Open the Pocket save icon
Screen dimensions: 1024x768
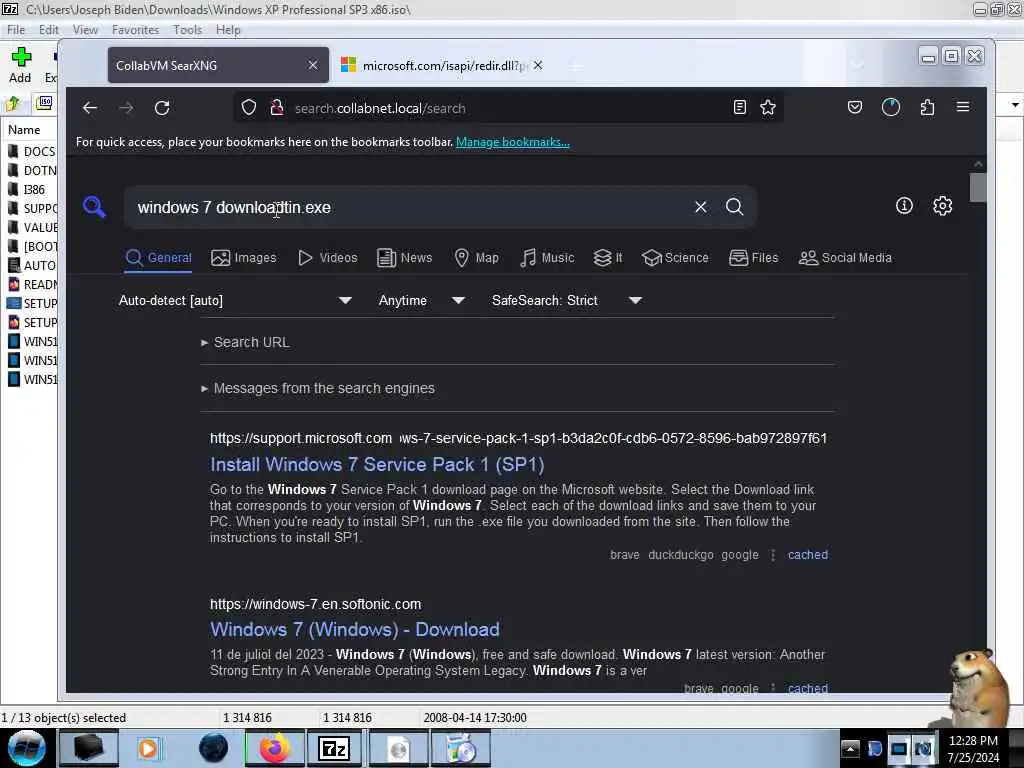tap(854, 107)
